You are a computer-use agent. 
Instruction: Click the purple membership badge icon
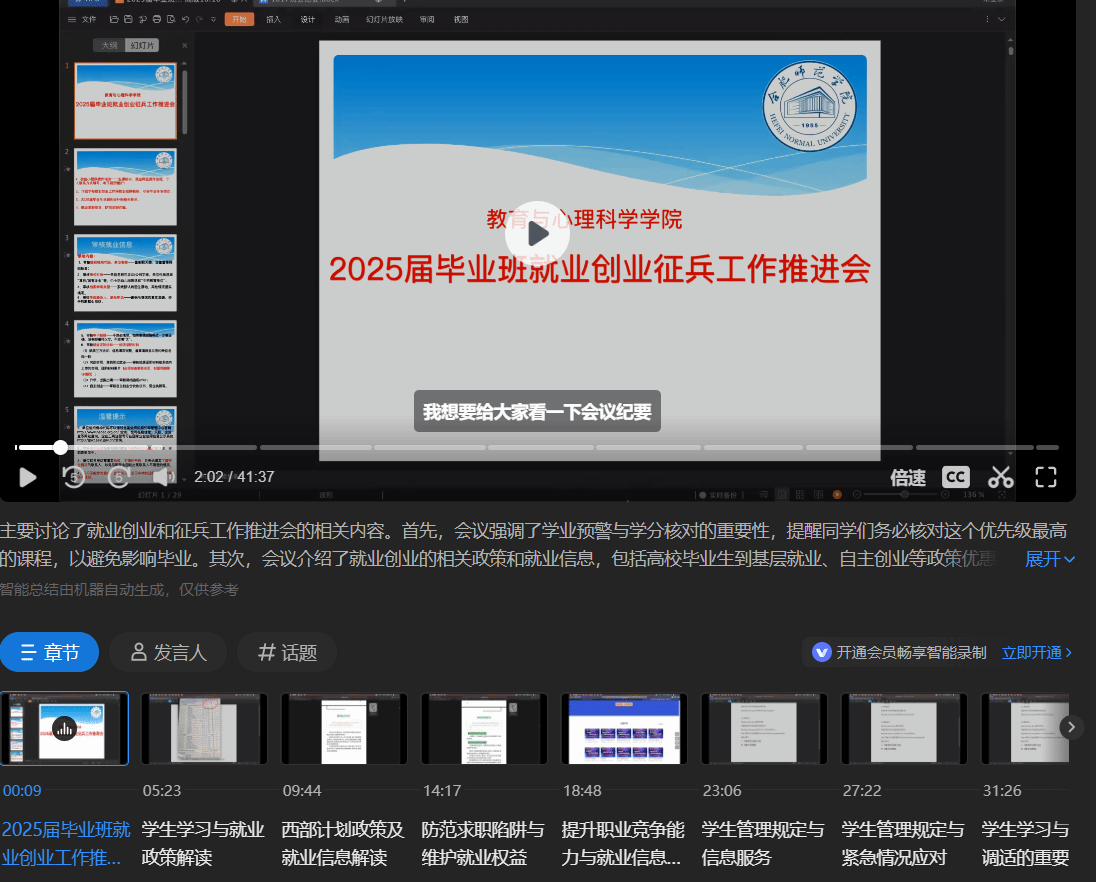[x=822, y=653]
